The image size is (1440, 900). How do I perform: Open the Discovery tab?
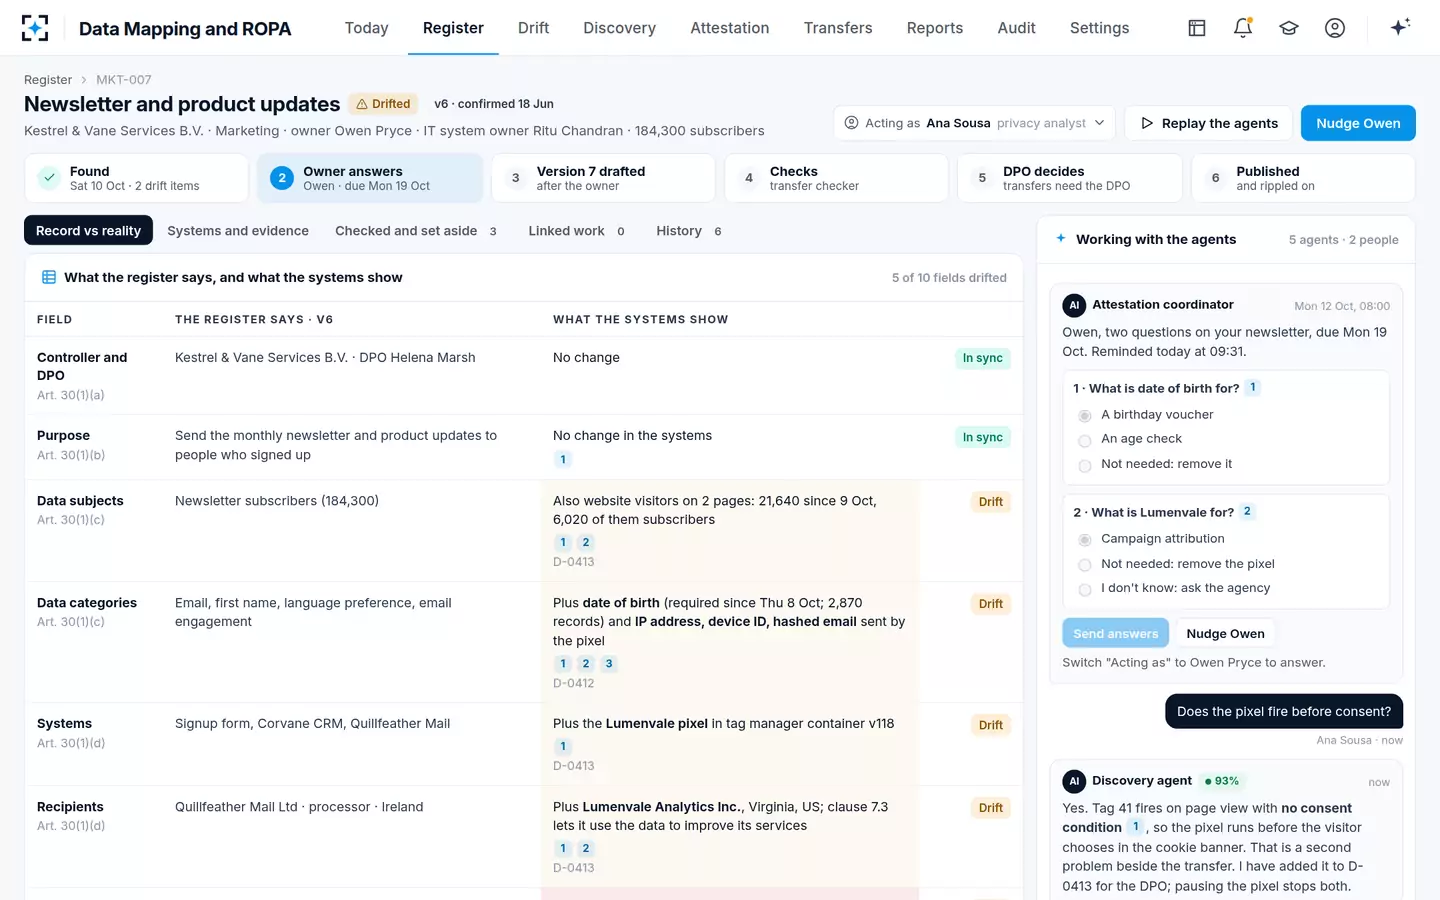[620, 28]
